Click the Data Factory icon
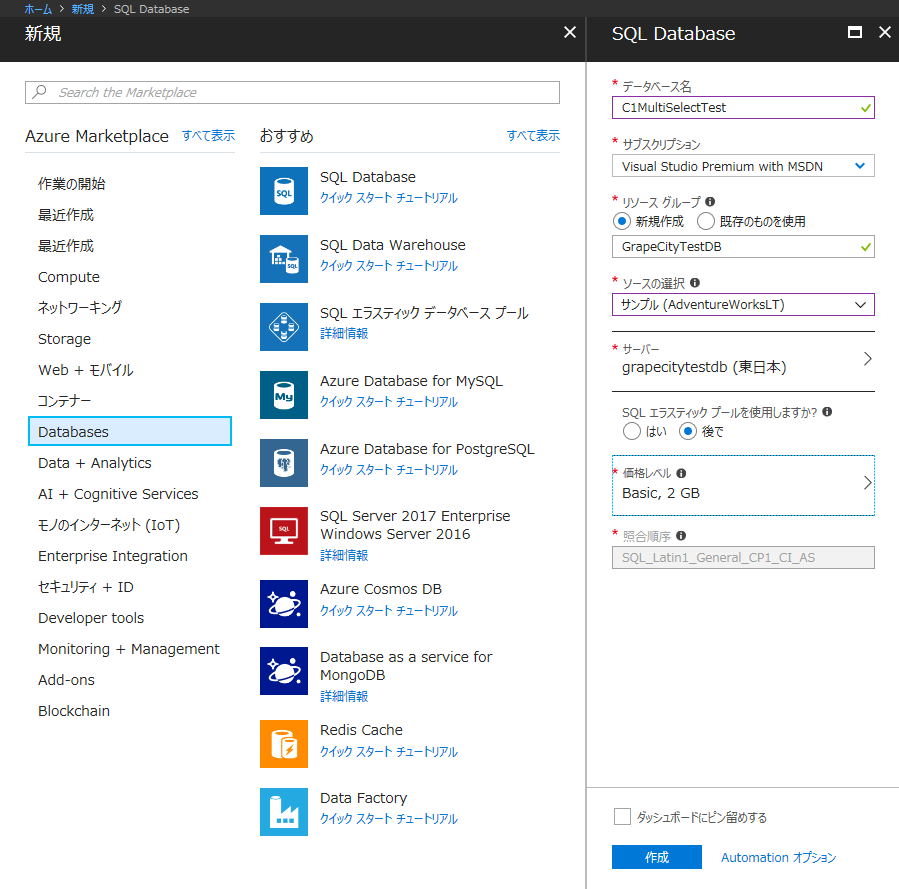This screenshot has height=889, width=899. click(284, 812)
